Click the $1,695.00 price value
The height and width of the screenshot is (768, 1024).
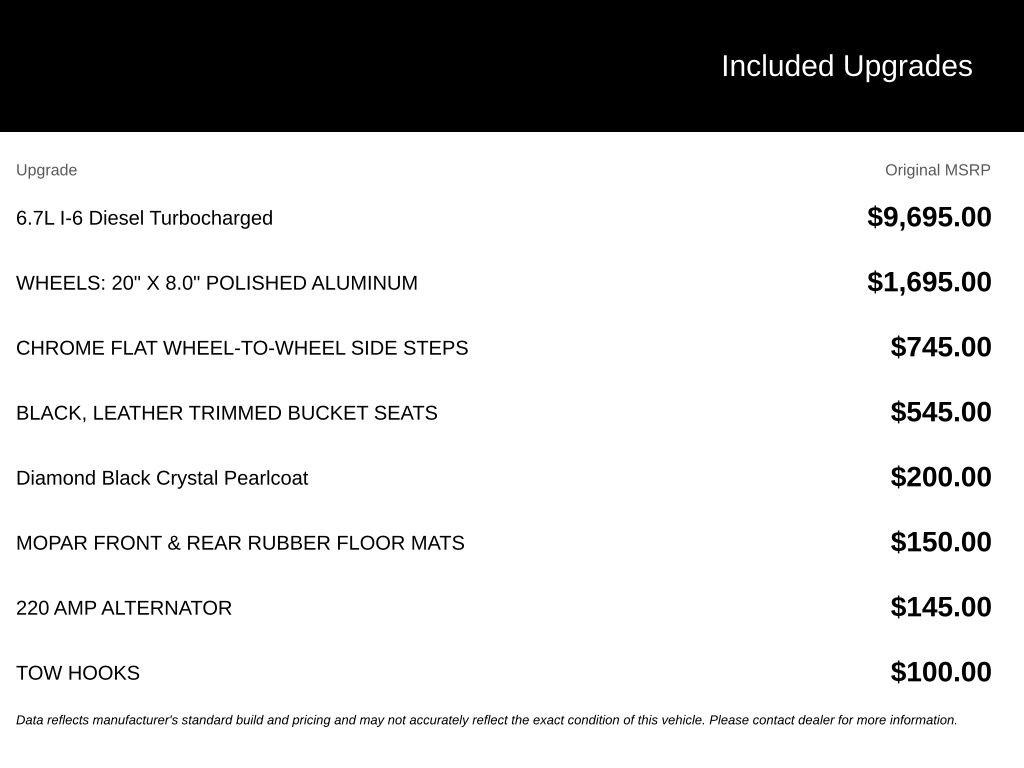click(x=929, y=282)
